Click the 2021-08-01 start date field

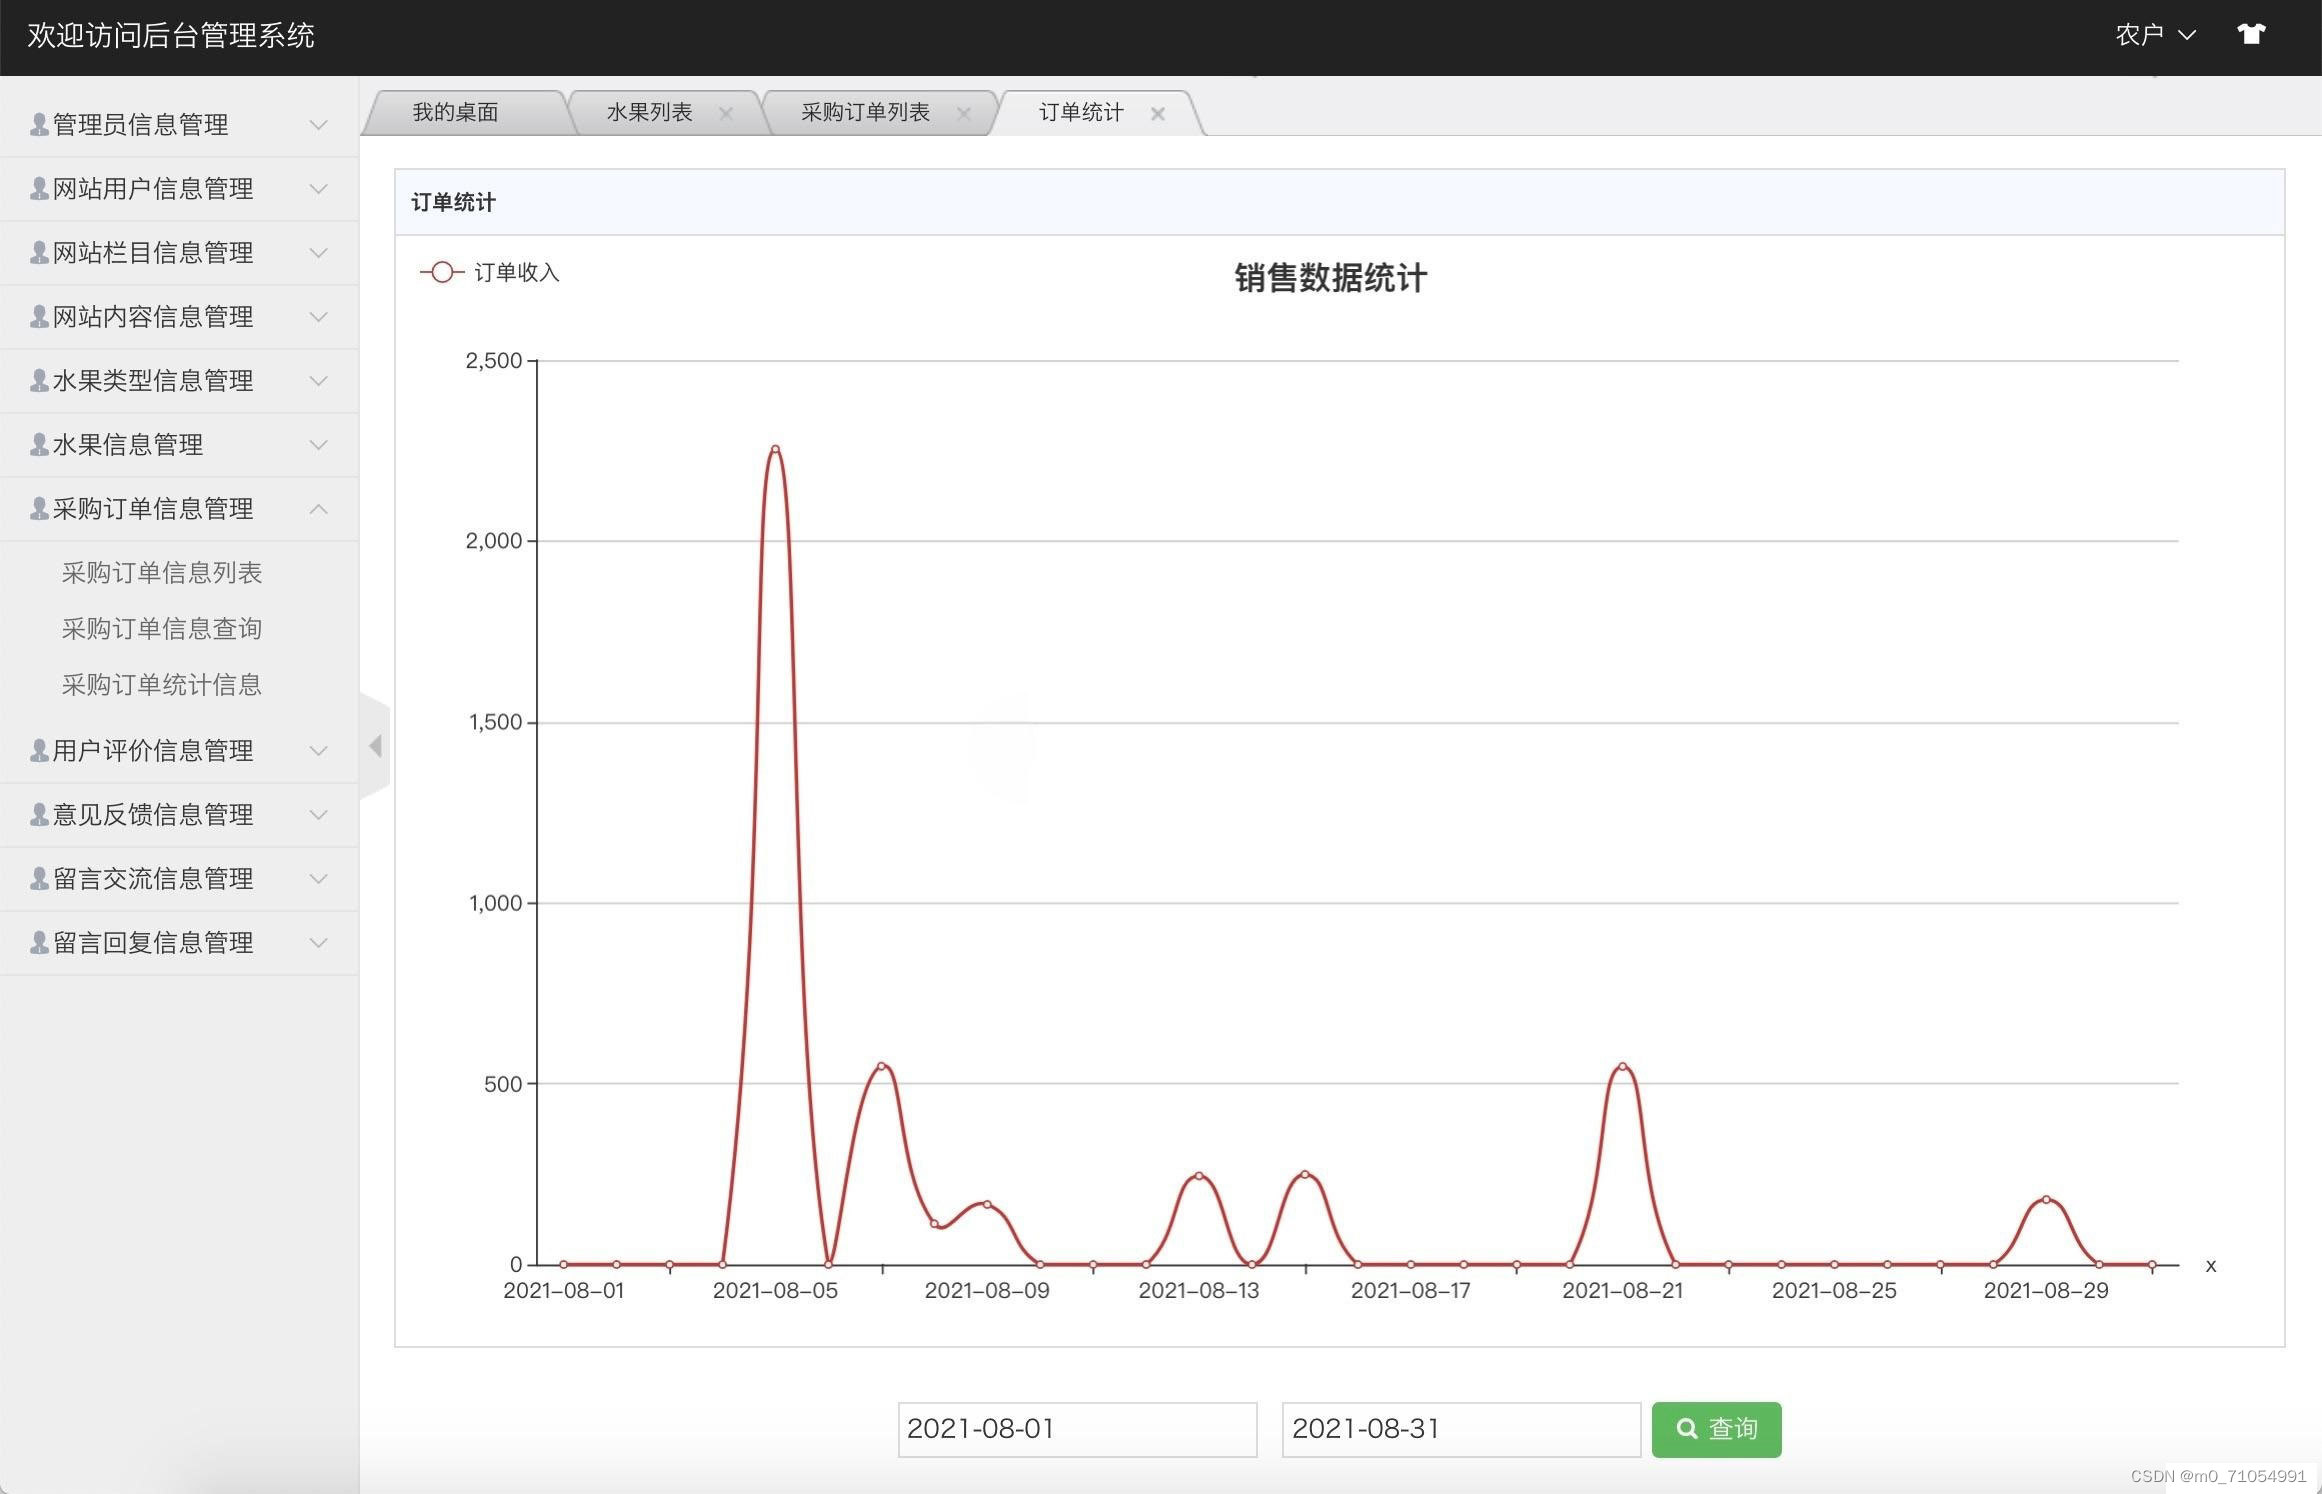click(1077, 1429)
